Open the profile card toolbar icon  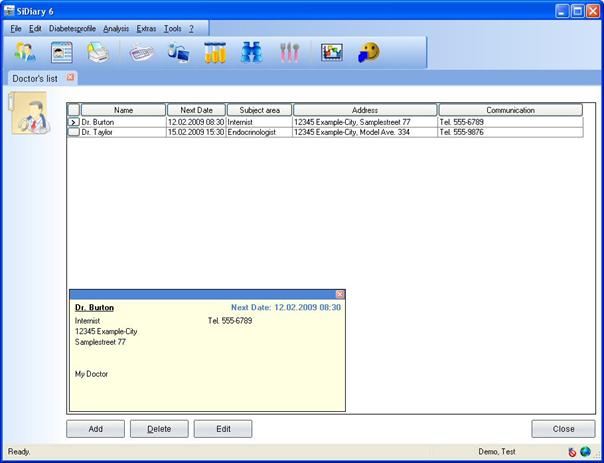pyautogui.click(x=62, y=53)
